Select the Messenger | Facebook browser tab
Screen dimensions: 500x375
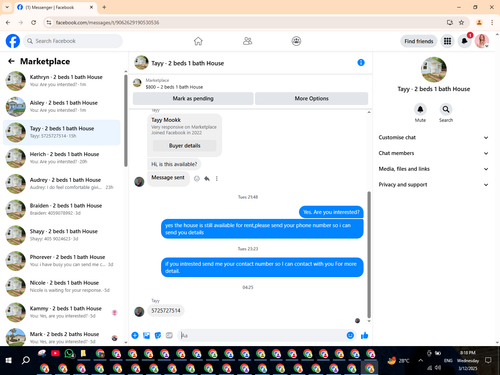pos(55,7)
